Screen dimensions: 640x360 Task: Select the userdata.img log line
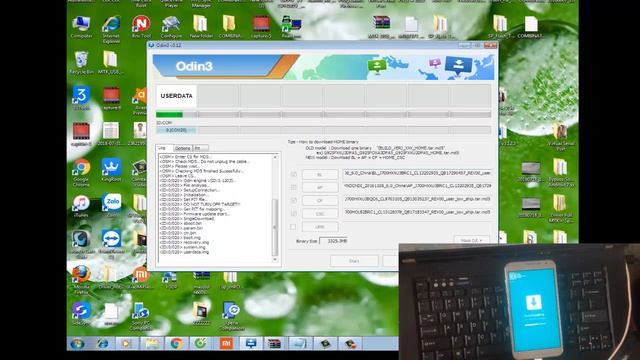click(184, 252)
